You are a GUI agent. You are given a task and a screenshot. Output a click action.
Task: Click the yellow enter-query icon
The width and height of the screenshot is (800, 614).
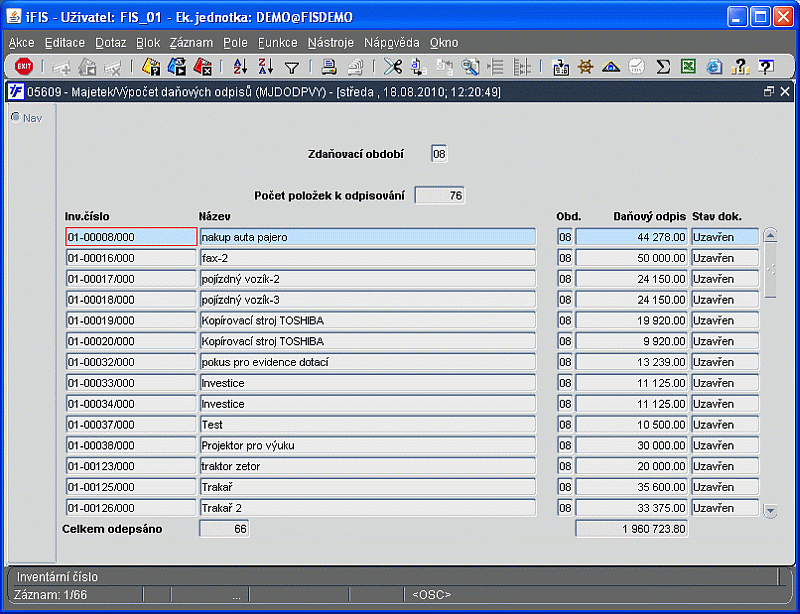pyautogui.click(x=151, y=66)
